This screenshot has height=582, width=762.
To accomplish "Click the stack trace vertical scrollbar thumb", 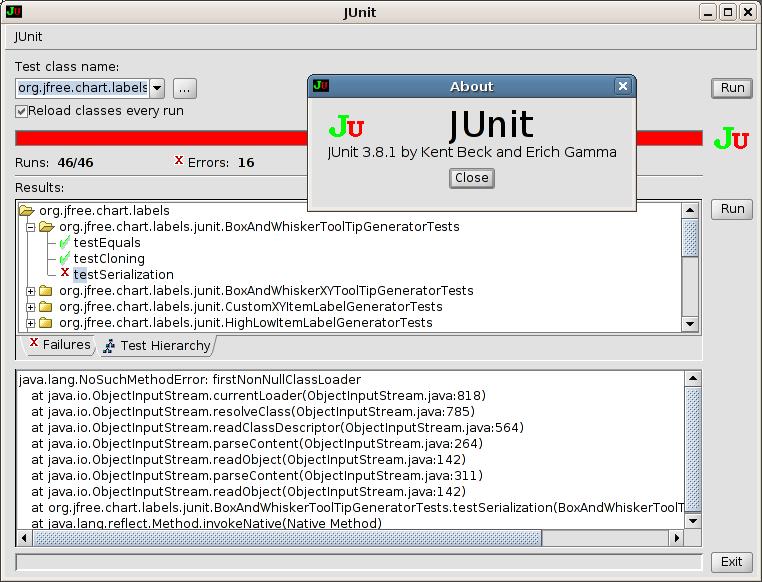I will pos(693,449).
